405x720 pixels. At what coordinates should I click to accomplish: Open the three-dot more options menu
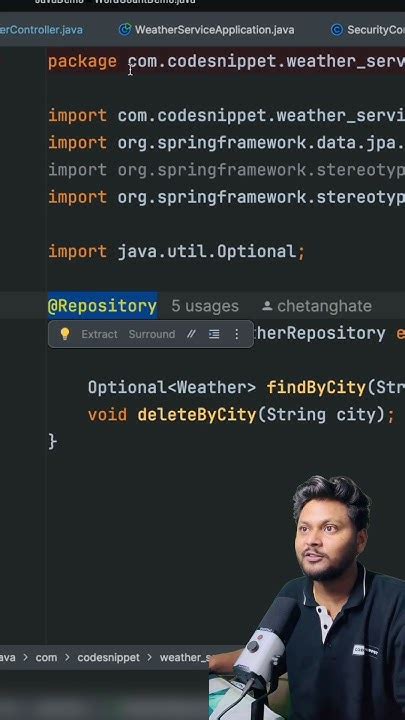click(x=236, y=334)
